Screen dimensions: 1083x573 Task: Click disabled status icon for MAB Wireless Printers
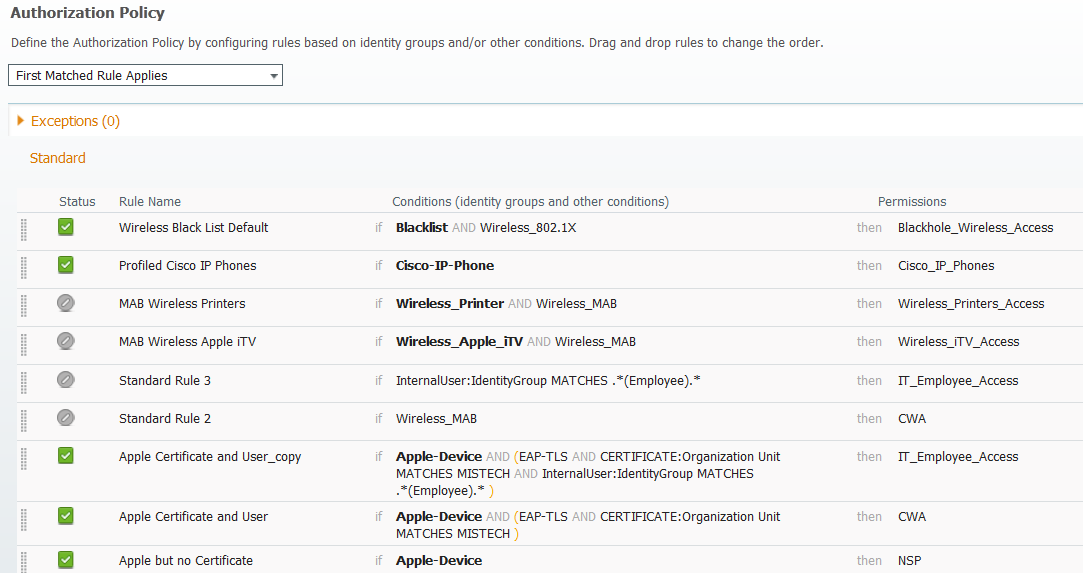point(66,302)
